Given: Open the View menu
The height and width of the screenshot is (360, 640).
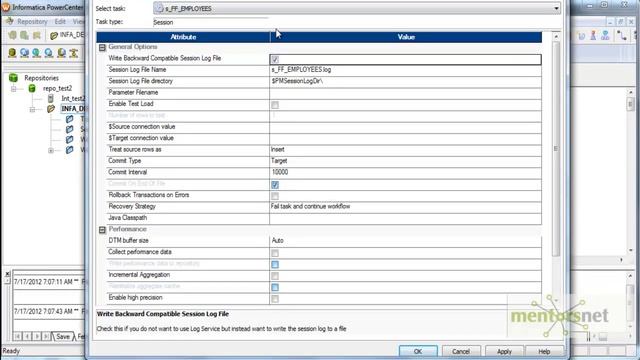Looking at the screenshot, I should (x=78, y=21).
